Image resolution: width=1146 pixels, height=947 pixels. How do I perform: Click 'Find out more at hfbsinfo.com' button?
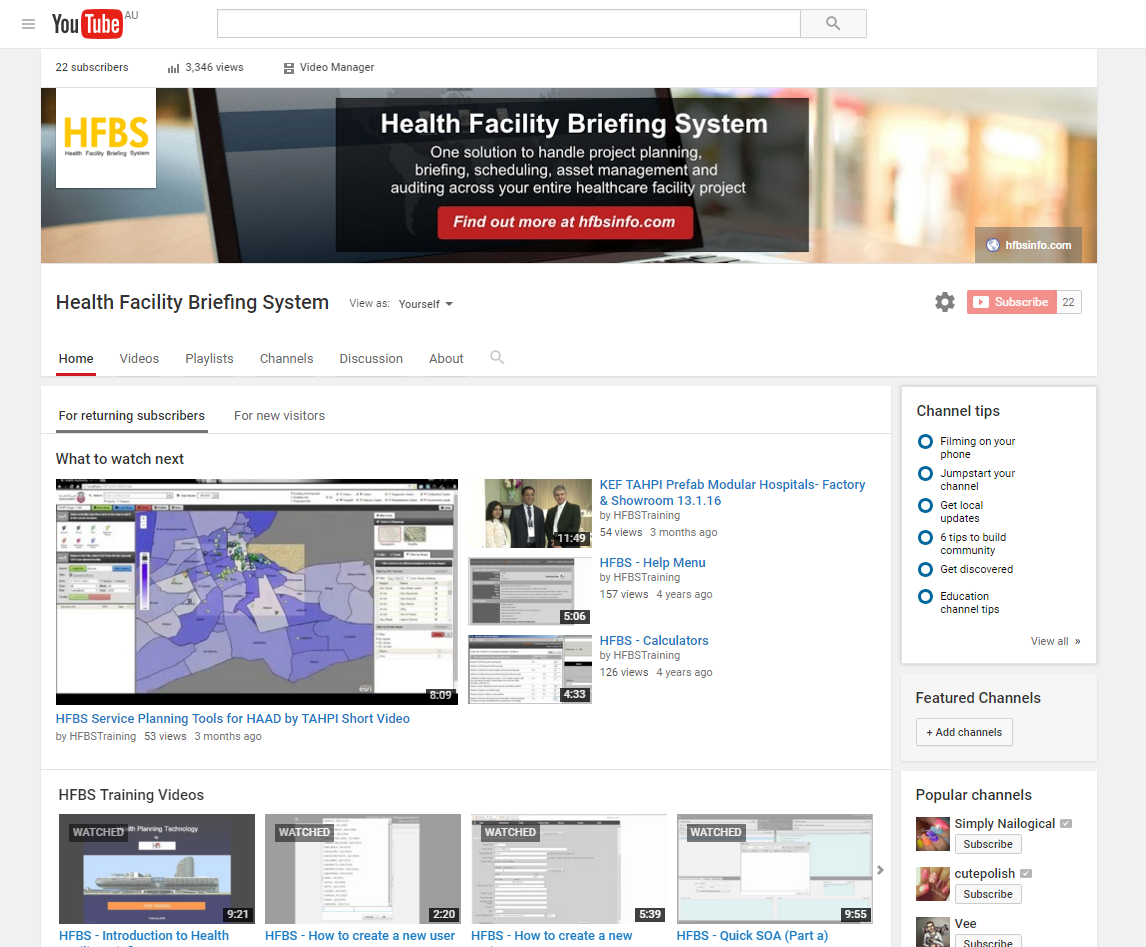[565, 222]
